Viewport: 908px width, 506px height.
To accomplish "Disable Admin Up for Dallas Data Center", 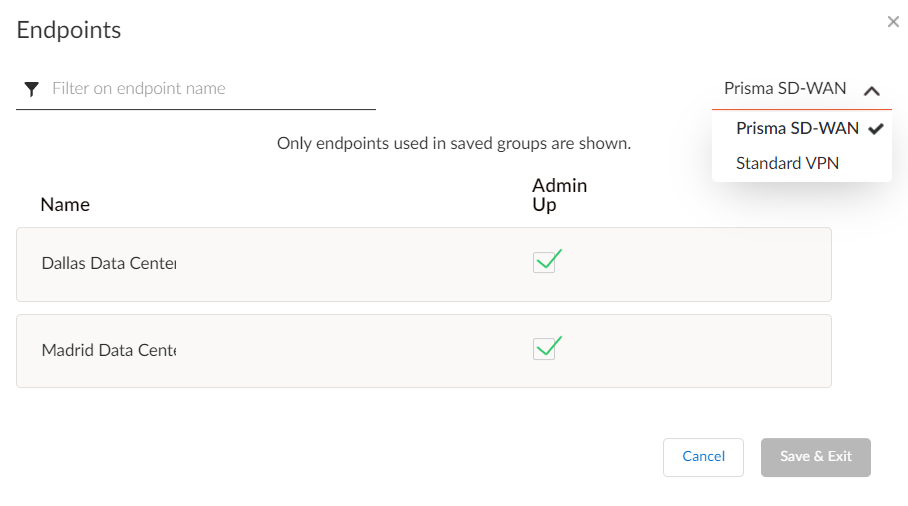I will tap(545, 263).
